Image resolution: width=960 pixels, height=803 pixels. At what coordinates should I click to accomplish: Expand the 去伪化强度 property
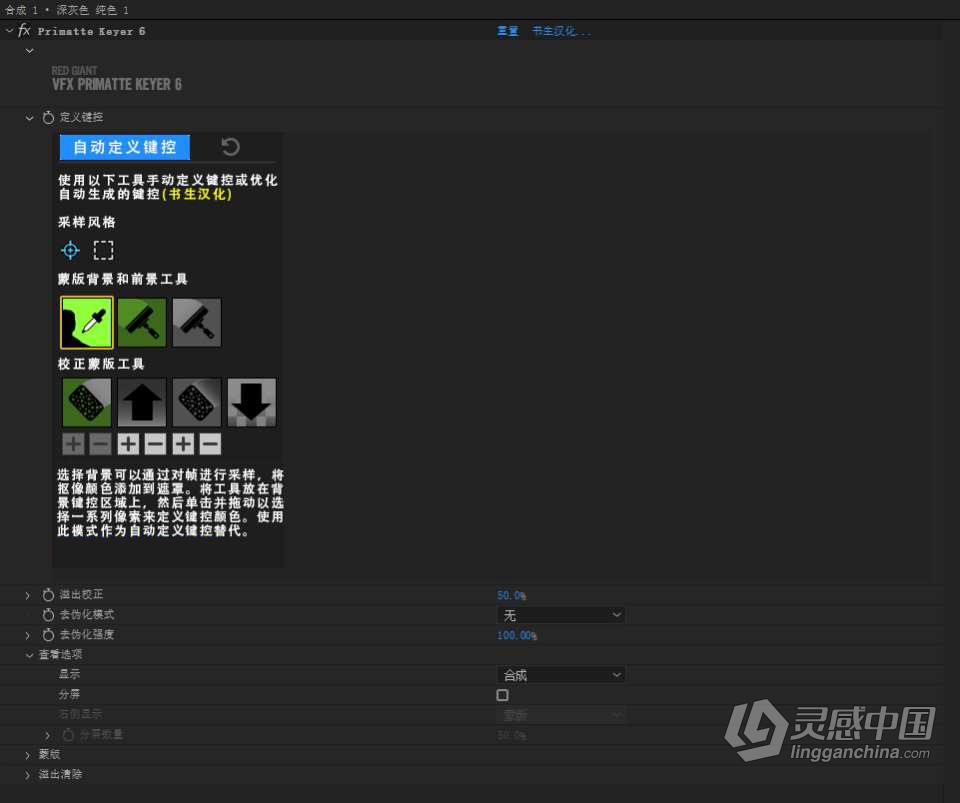click(28, 635)
